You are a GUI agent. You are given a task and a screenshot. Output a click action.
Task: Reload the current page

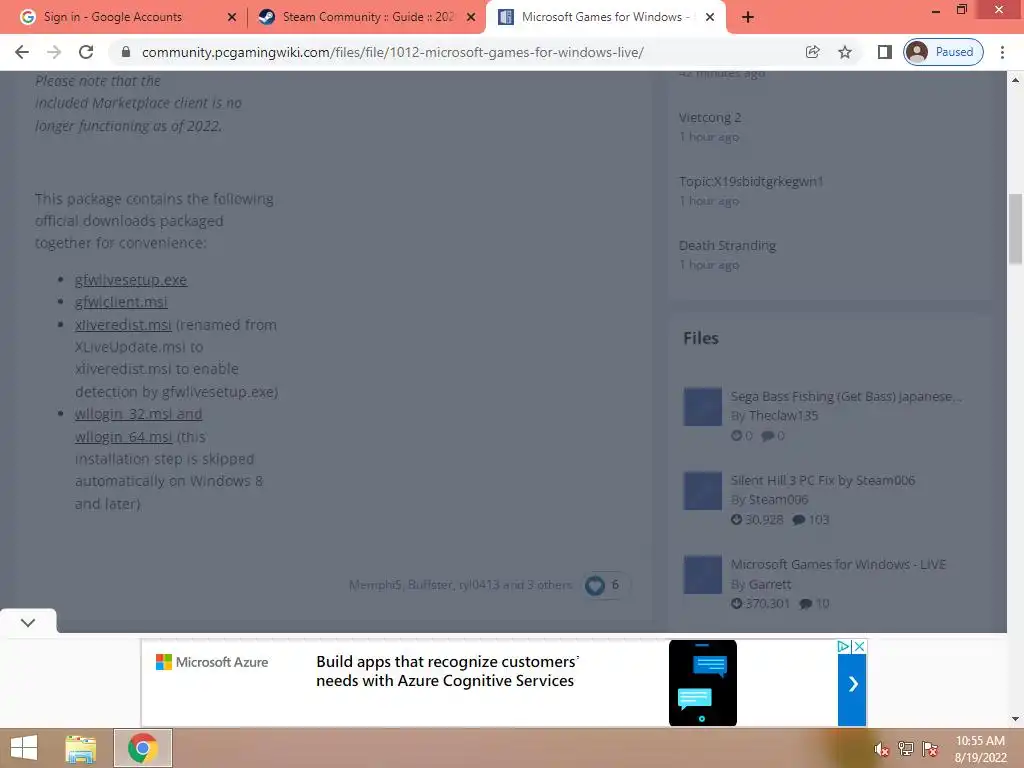click(86, 52)
